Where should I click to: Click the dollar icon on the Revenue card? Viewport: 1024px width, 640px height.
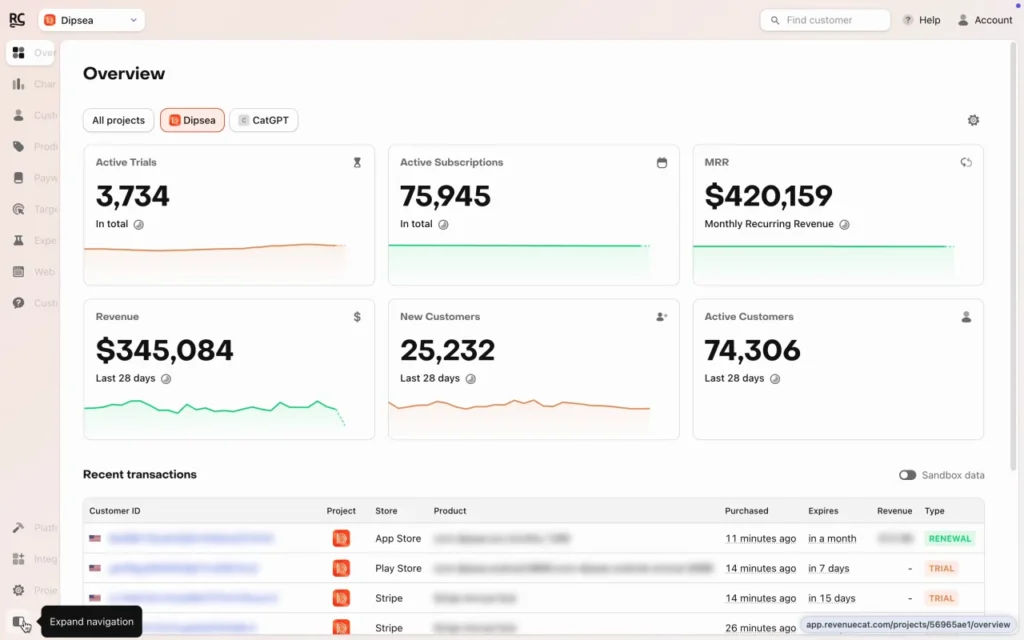pyautogui.click(x=357, y=316)
